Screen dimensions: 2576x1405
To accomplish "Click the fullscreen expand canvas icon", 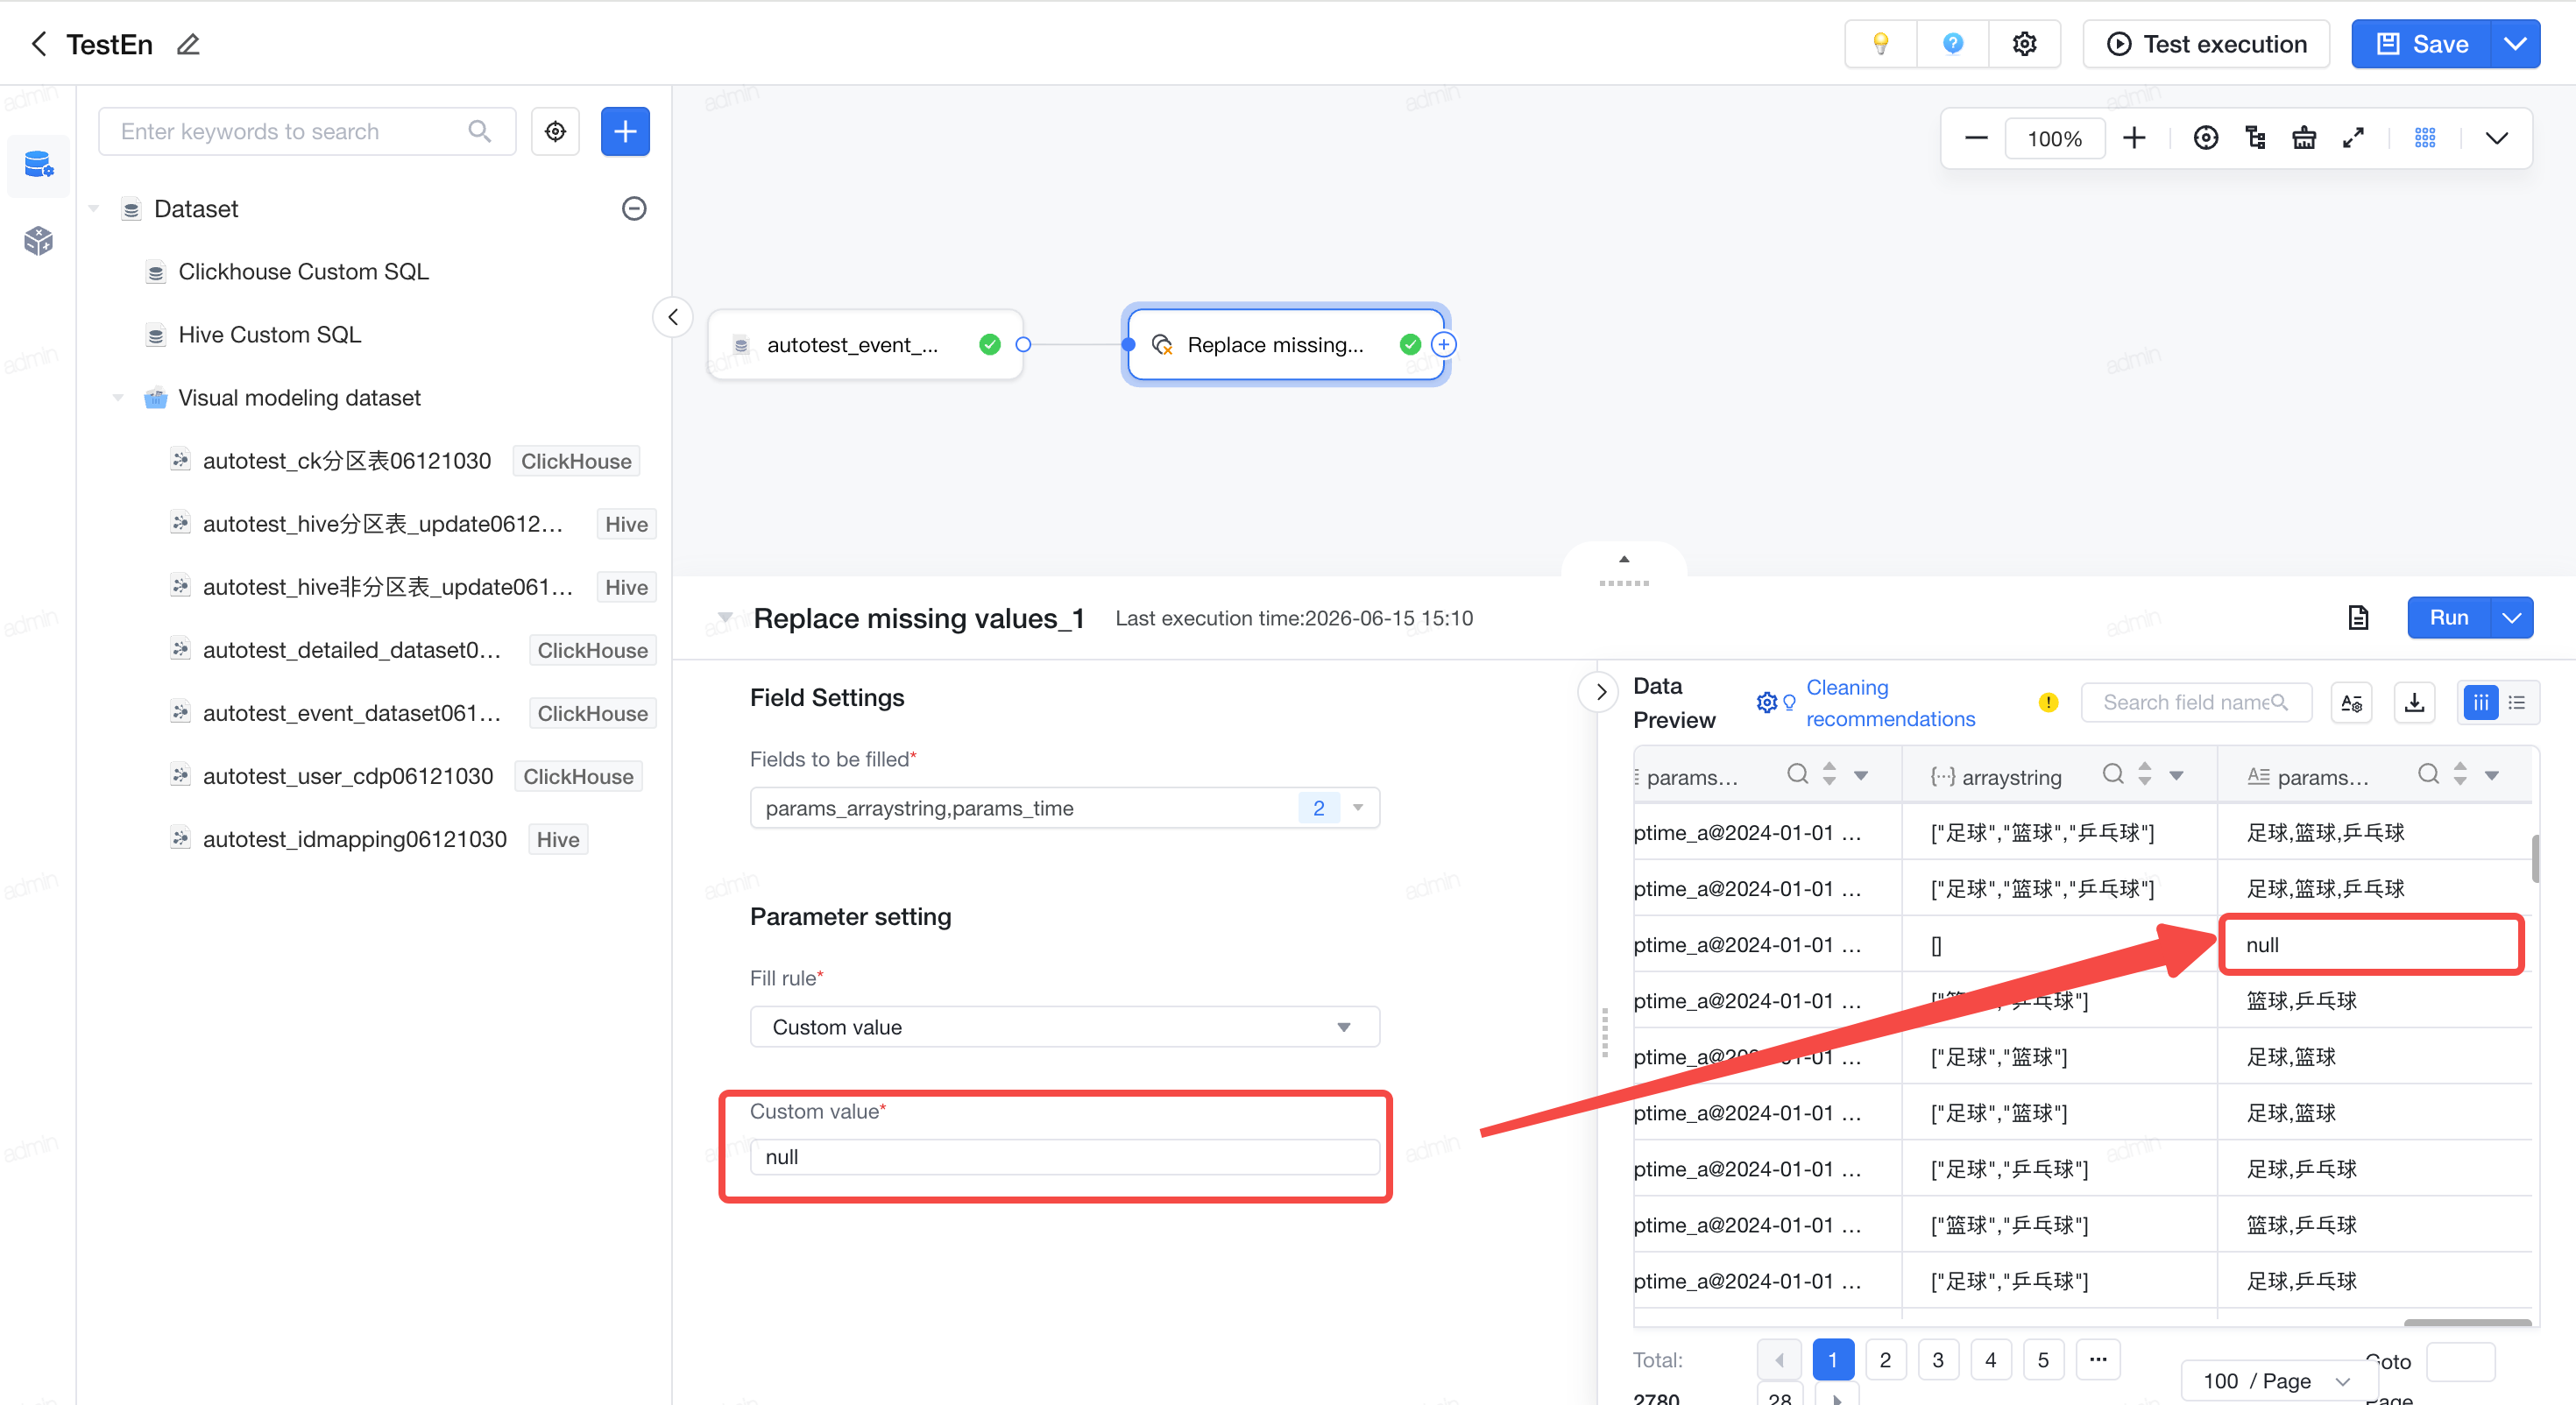I will pos(2353,138).
